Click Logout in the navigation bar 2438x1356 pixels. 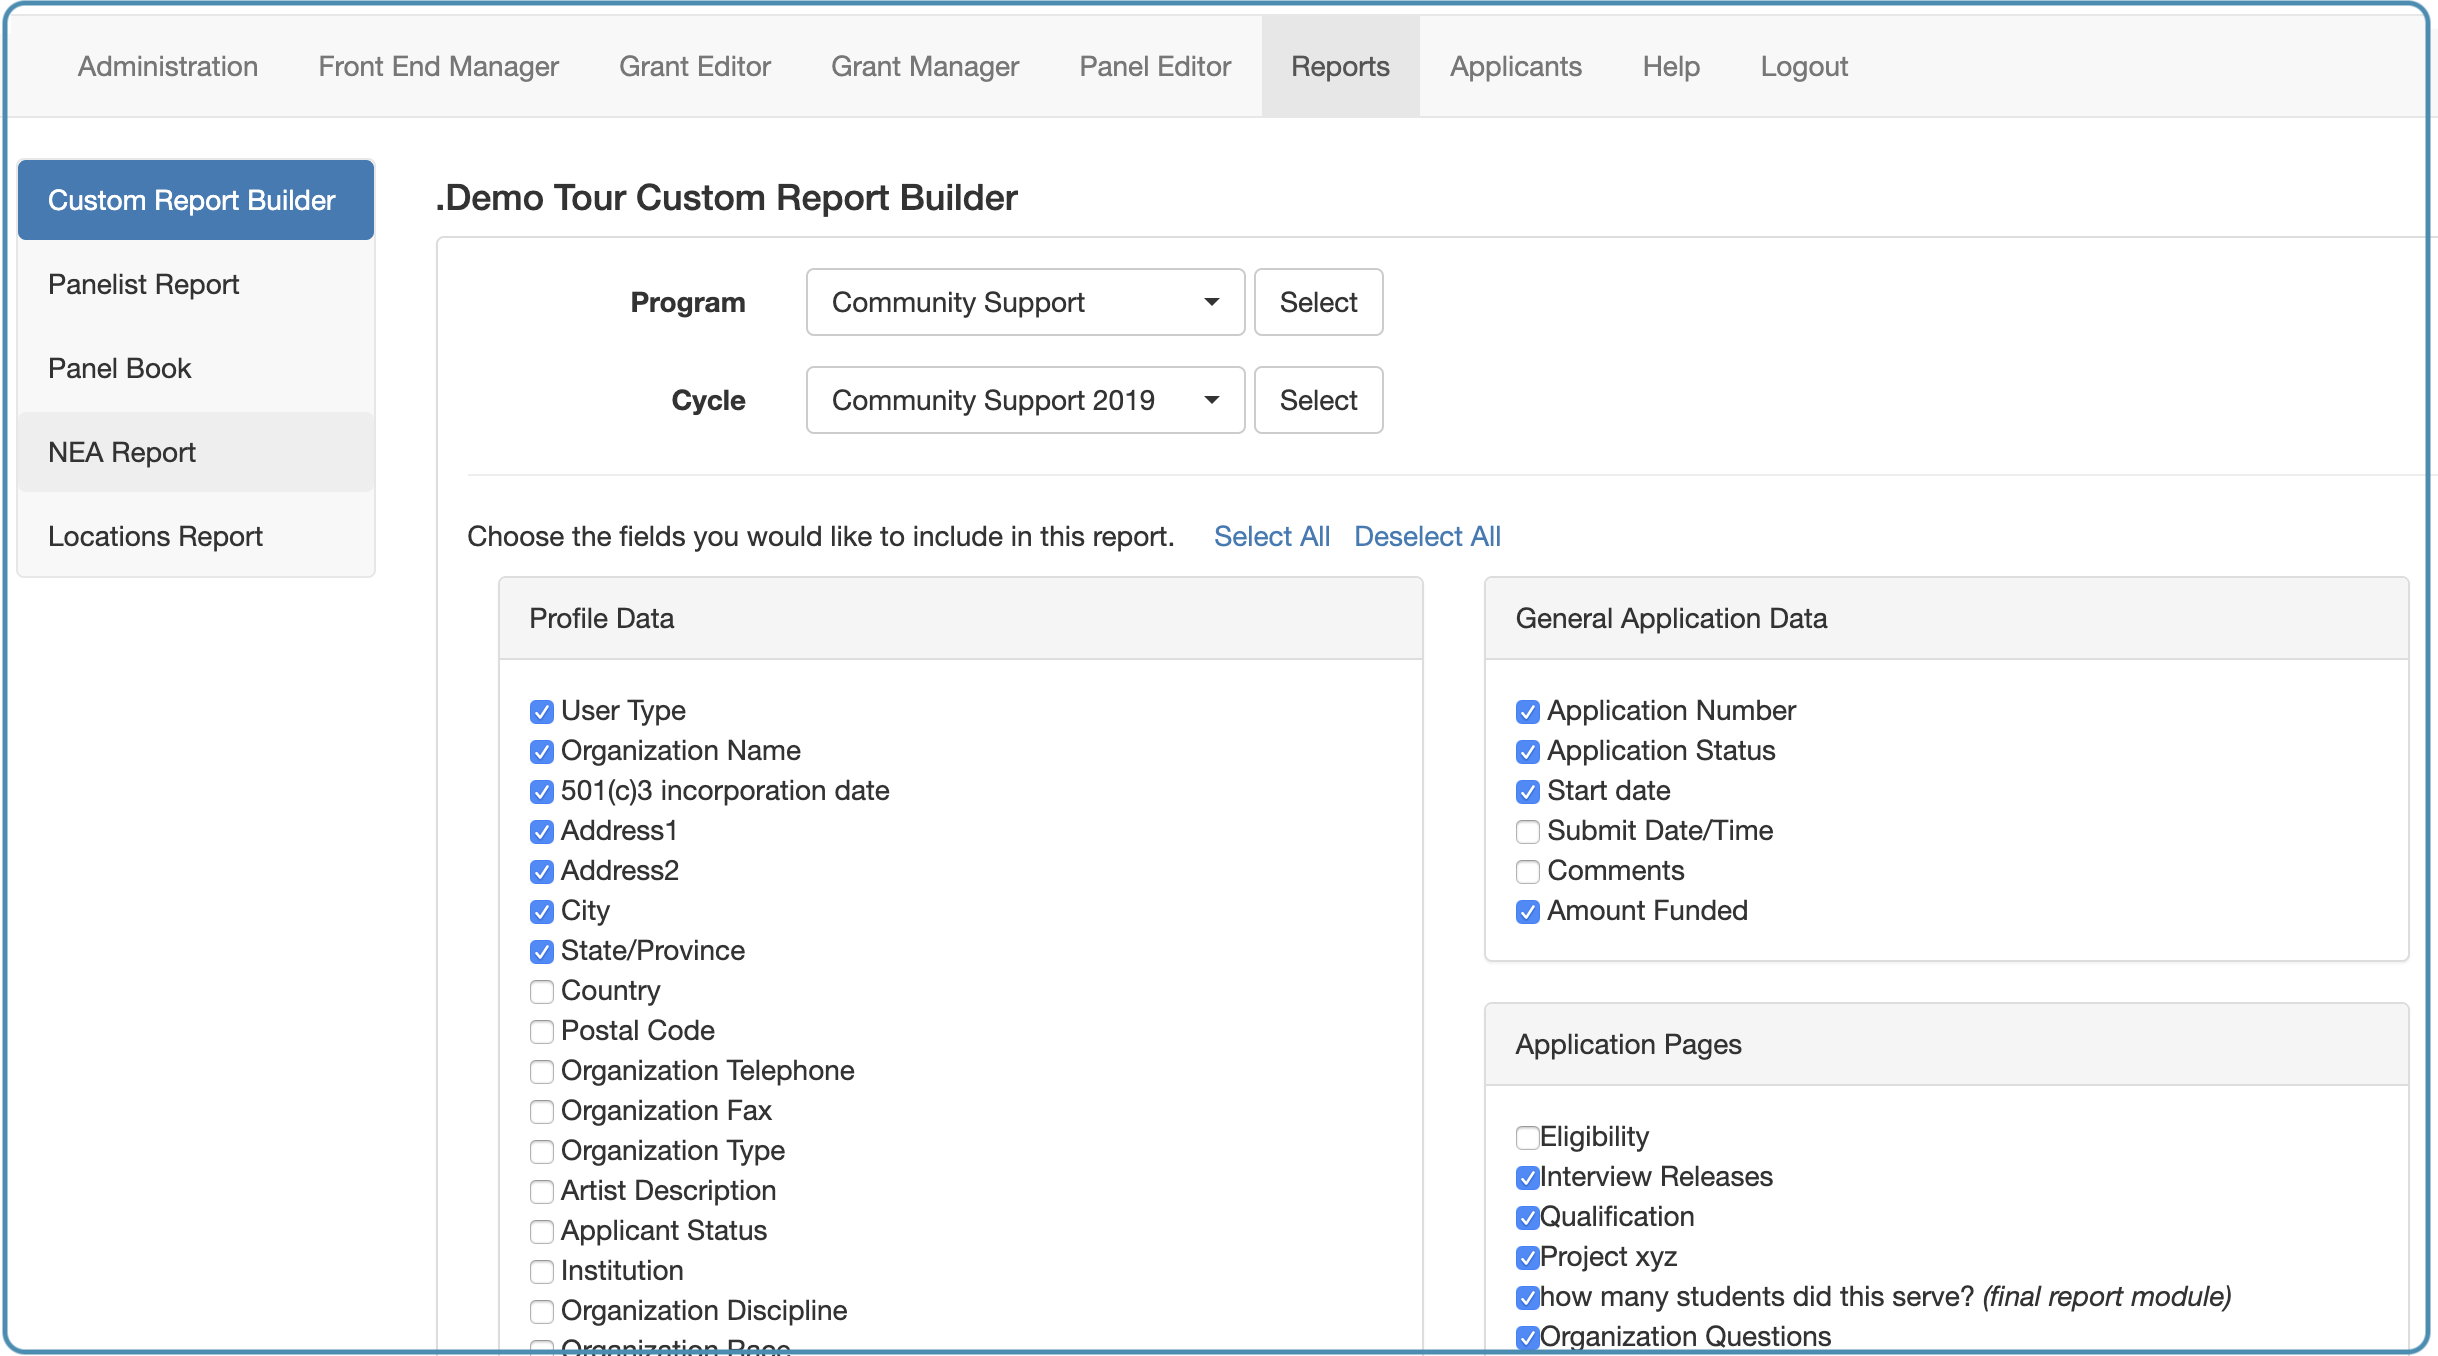(1804, 66)
